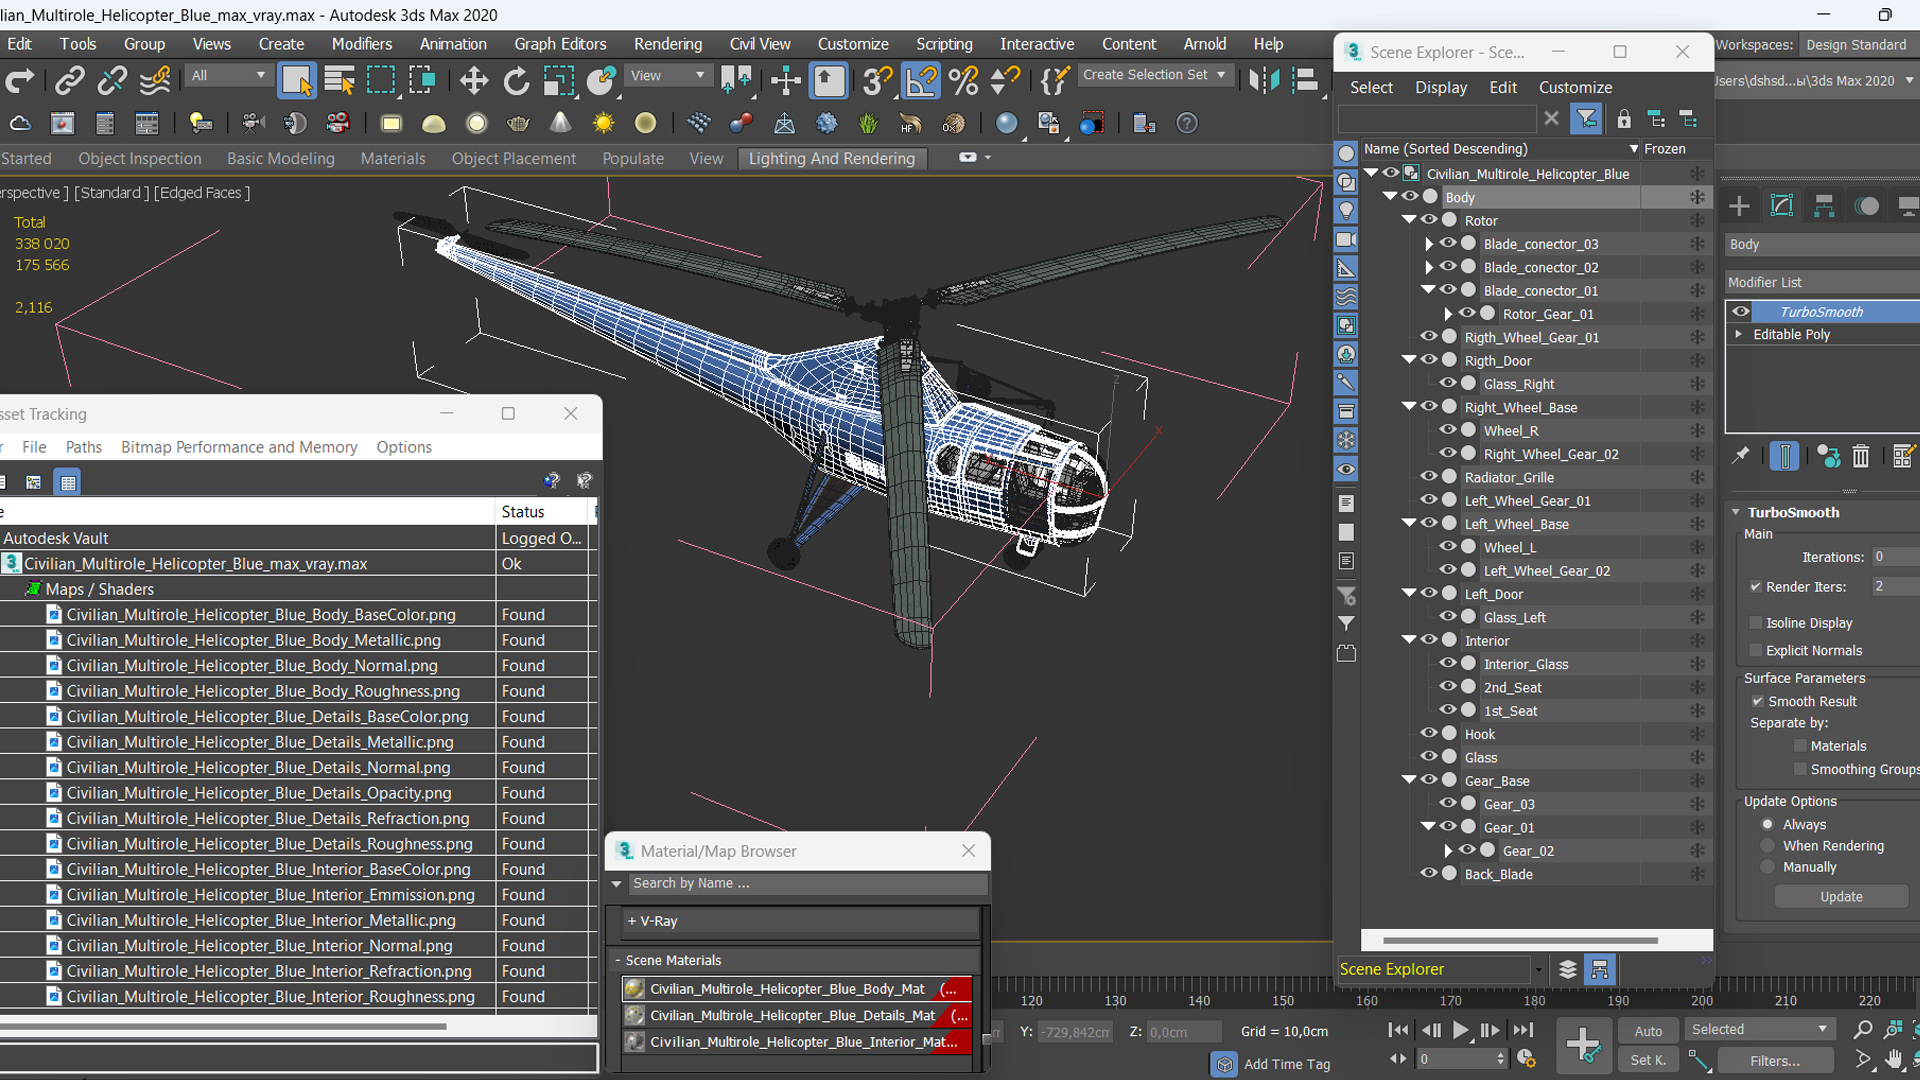Image resolution: width=1920 pixels, height=1080 pixels.
Task: Click Add Time Tag label
Action: pos(1286,1064)
